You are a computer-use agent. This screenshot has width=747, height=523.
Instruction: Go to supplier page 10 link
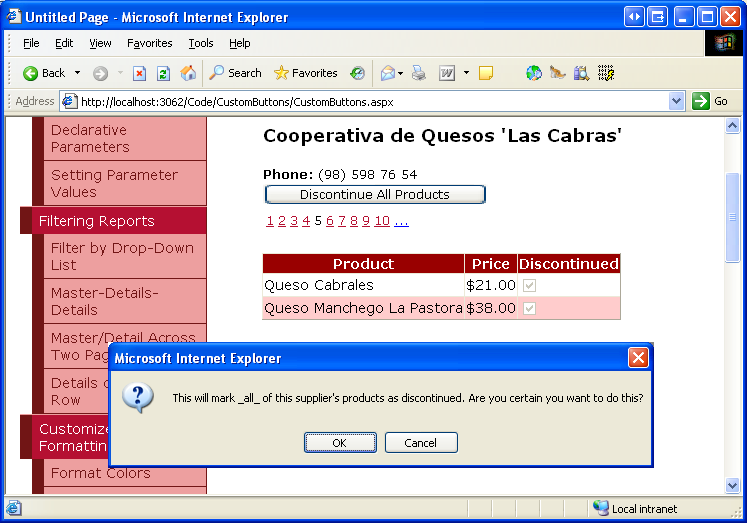(382, 221)
